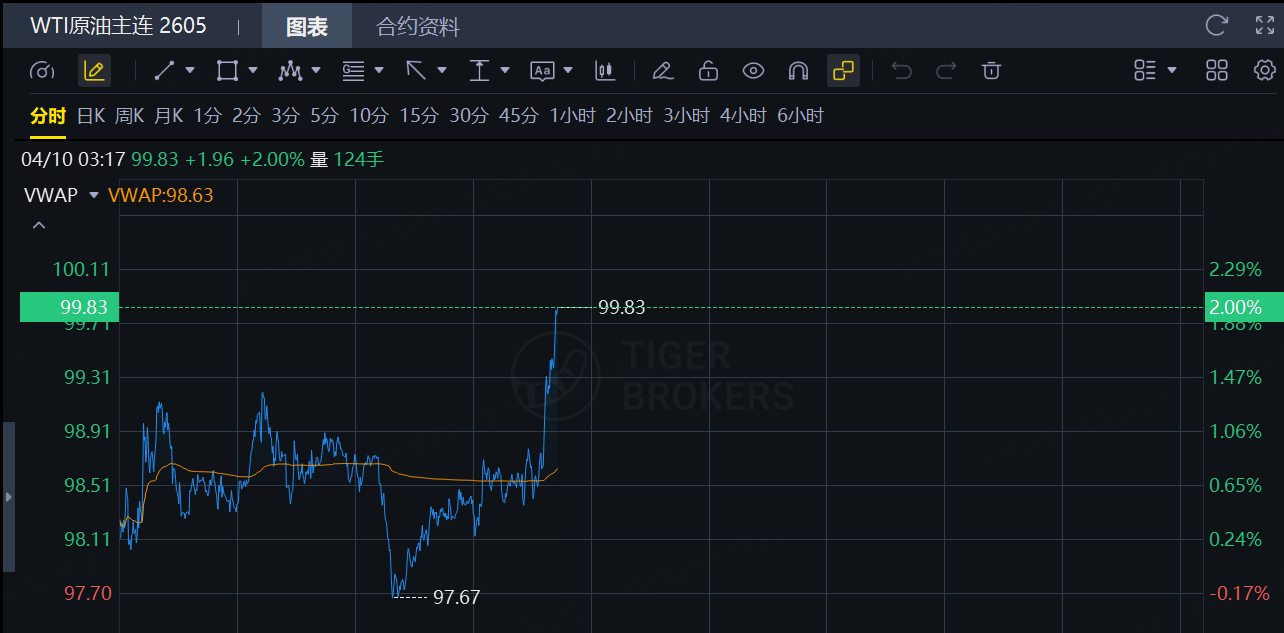Select the 3小时 interval
This screenshot has height=633, width=1284.
686,116
